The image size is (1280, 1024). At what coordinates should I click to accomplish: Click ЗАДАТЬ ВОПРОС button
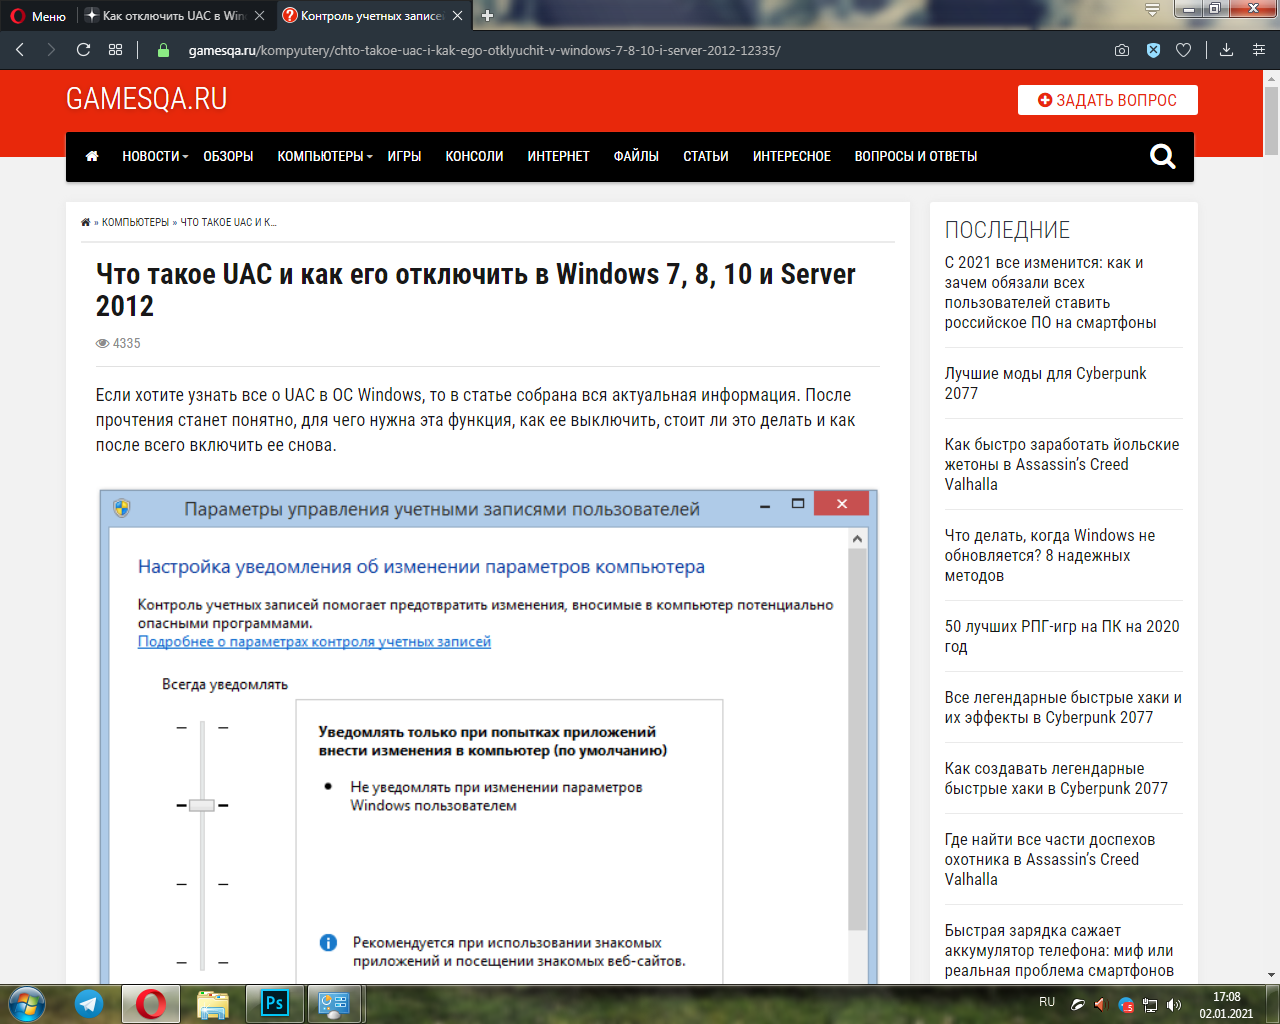(x=1107, y=100)
